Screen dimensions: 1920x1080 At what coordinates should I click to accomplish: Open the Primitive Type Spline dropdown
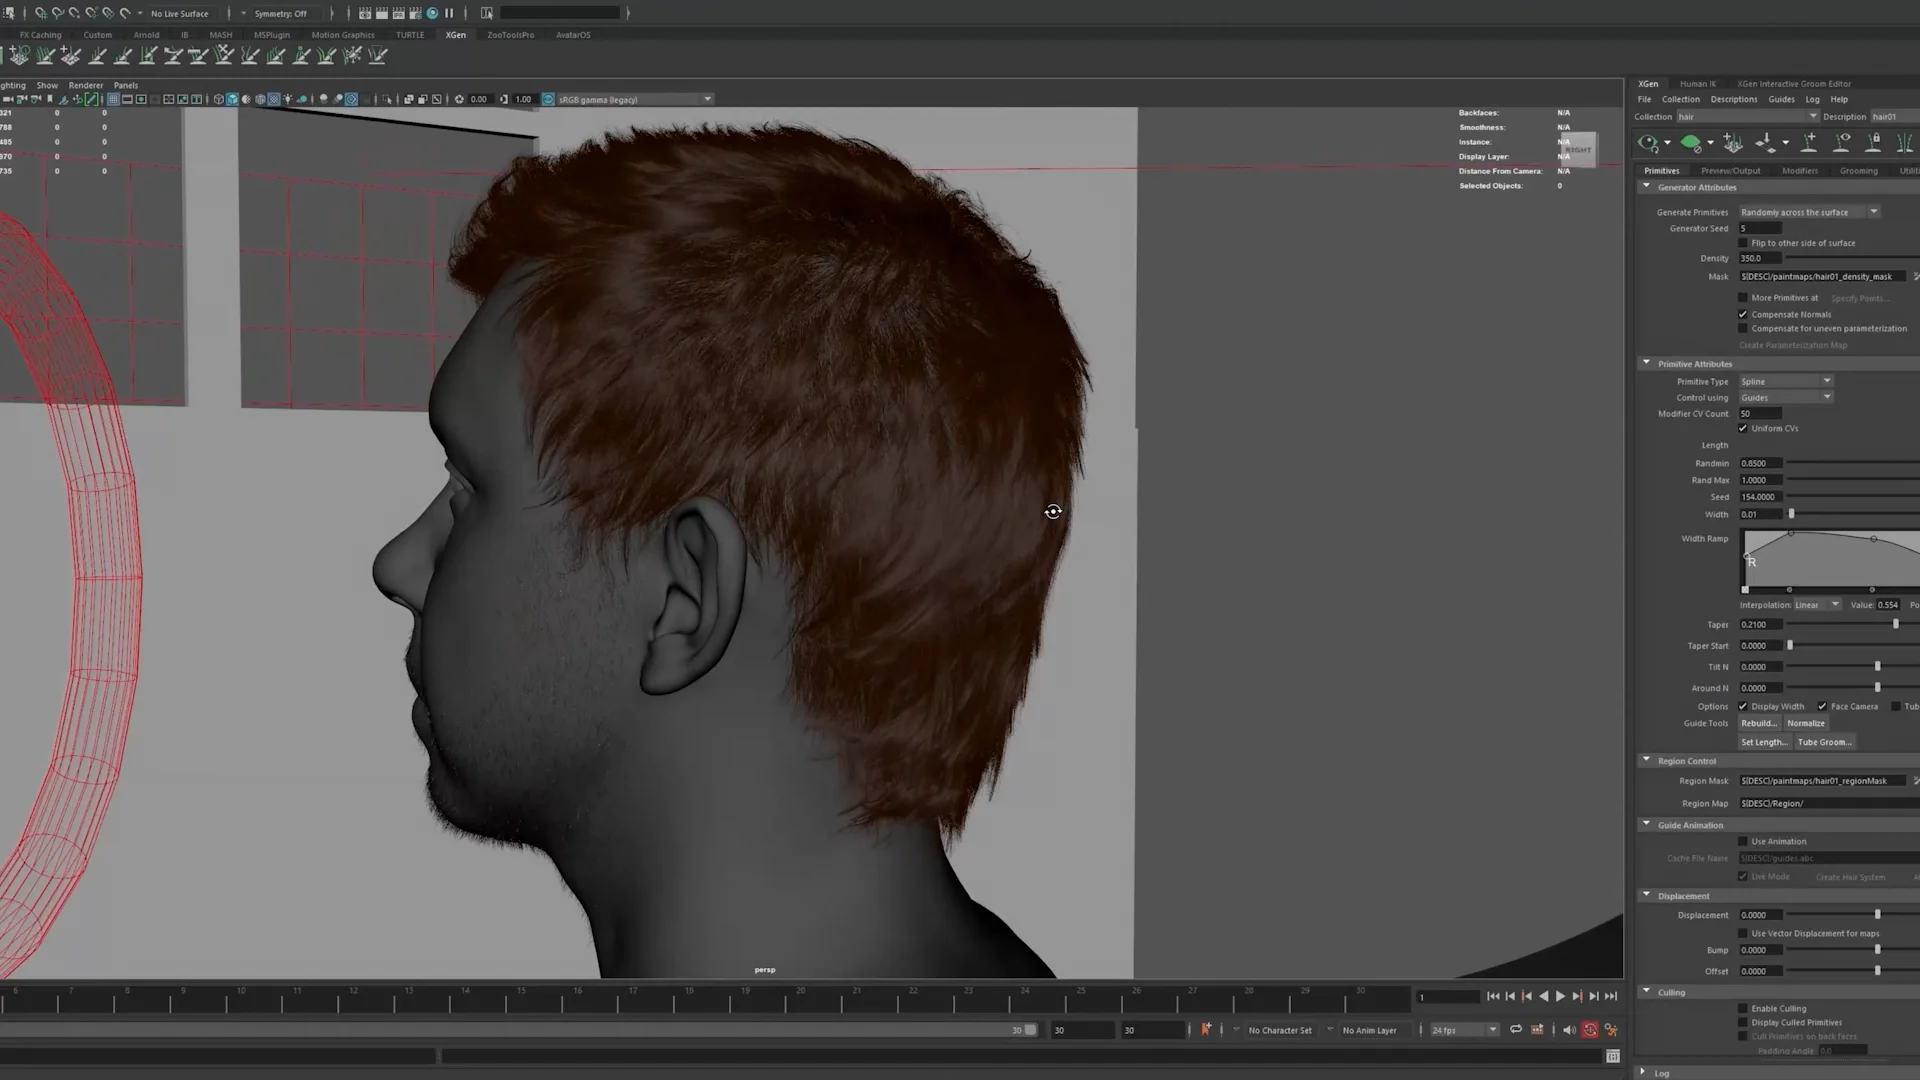[1786, 381]
